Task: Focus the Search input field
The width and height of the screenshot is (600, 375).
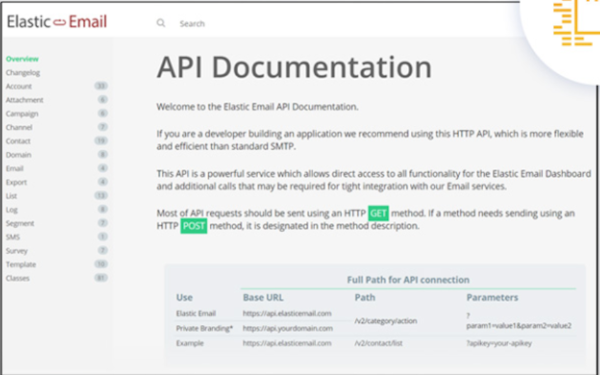Action: click(x=192, y=24)
